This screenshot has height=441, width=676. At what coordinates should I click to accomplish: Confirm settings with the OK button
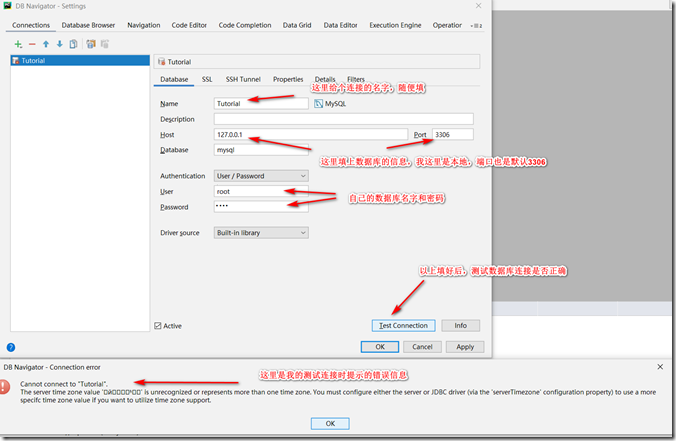pyautogui.click(x=380, y=347)
